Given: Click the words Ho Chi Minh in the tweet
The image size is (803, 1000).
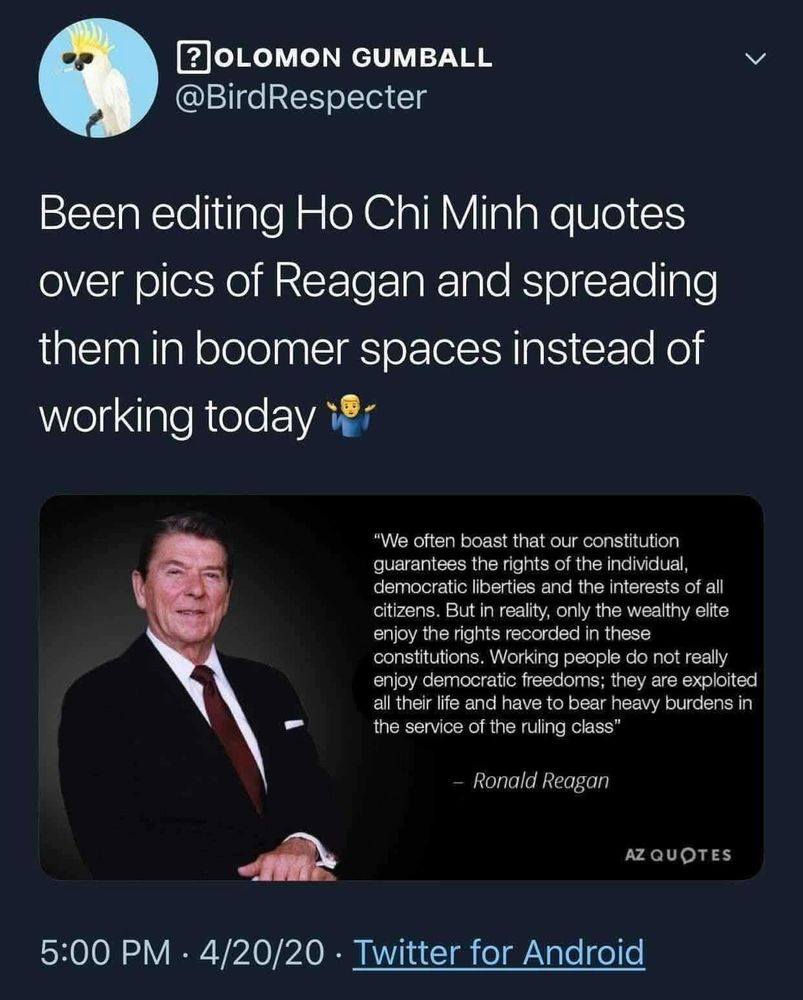Looking at the screenshot, I should click(416, 213).
